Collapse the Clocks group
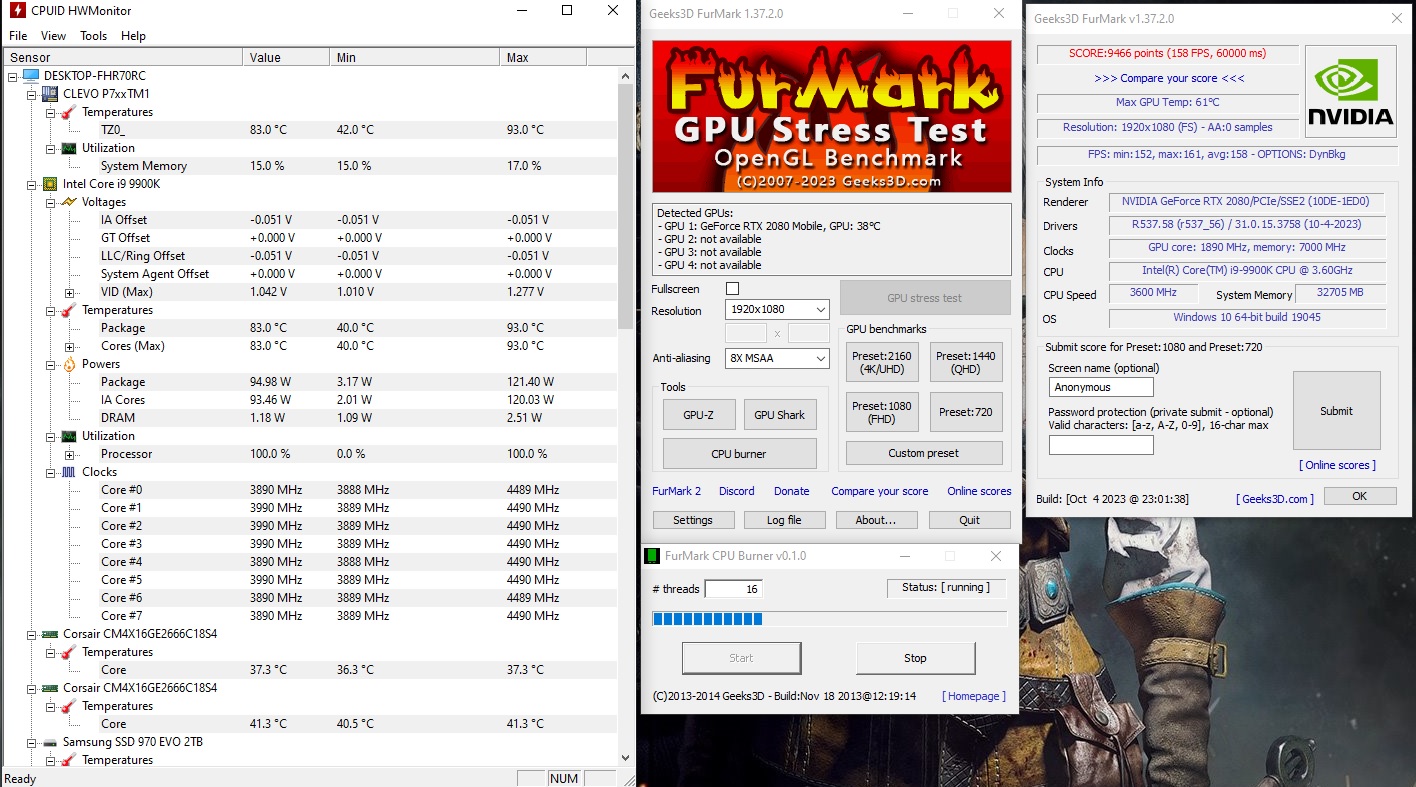 pos(51,472)
